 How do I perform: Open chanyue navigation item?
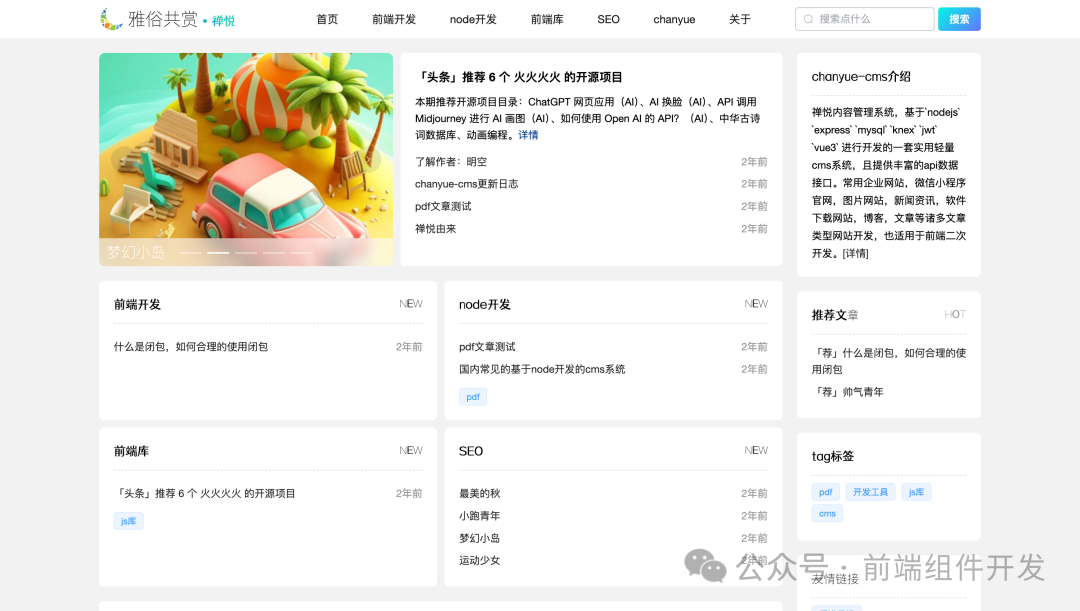674,19
